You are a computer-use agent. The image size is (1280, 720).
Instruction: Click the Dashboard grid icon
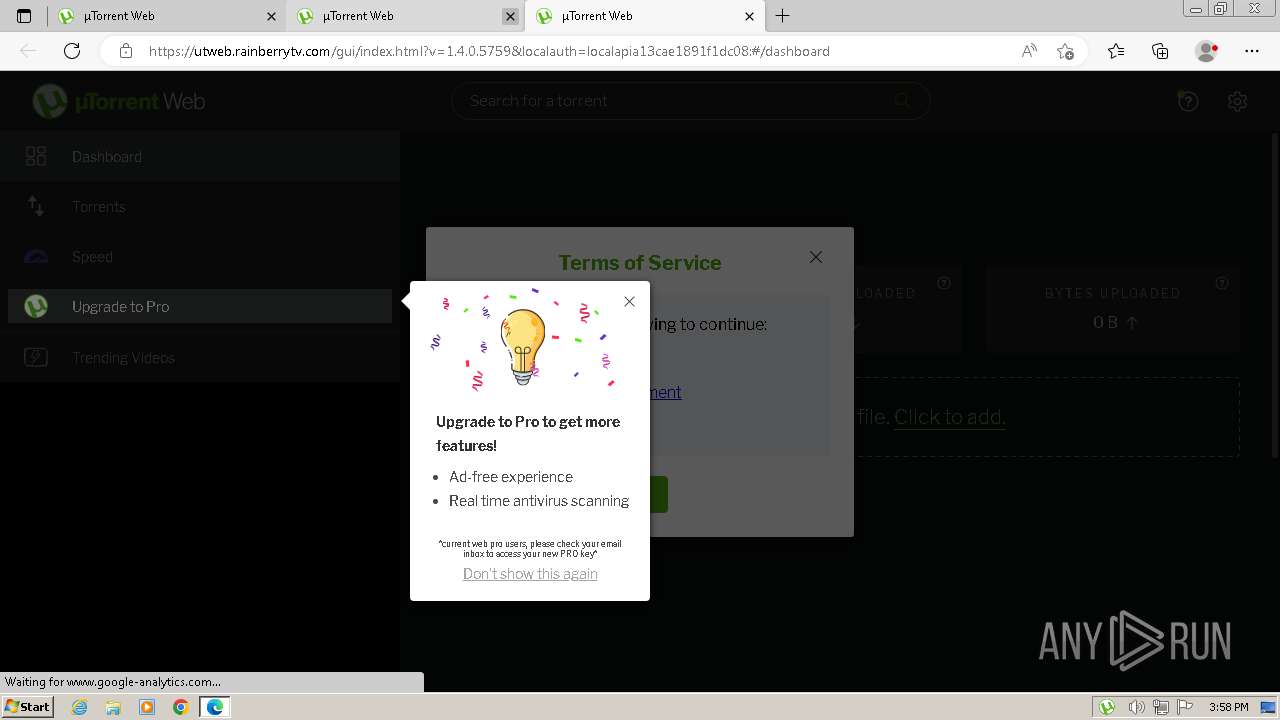pyautogui.click(x=36, y=156)
